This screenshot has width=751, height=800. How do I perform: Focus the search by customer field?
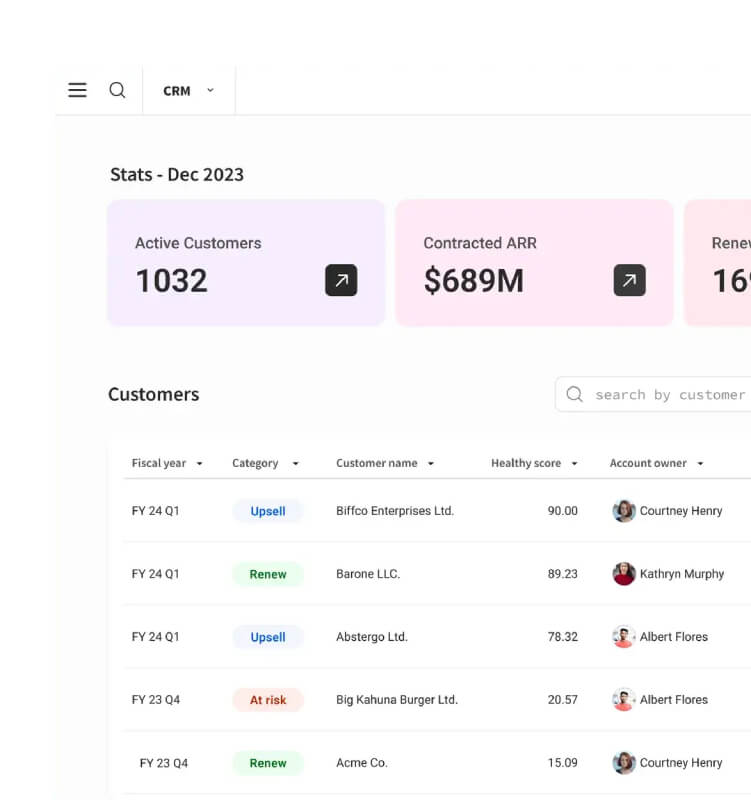[x=653, y=394]
